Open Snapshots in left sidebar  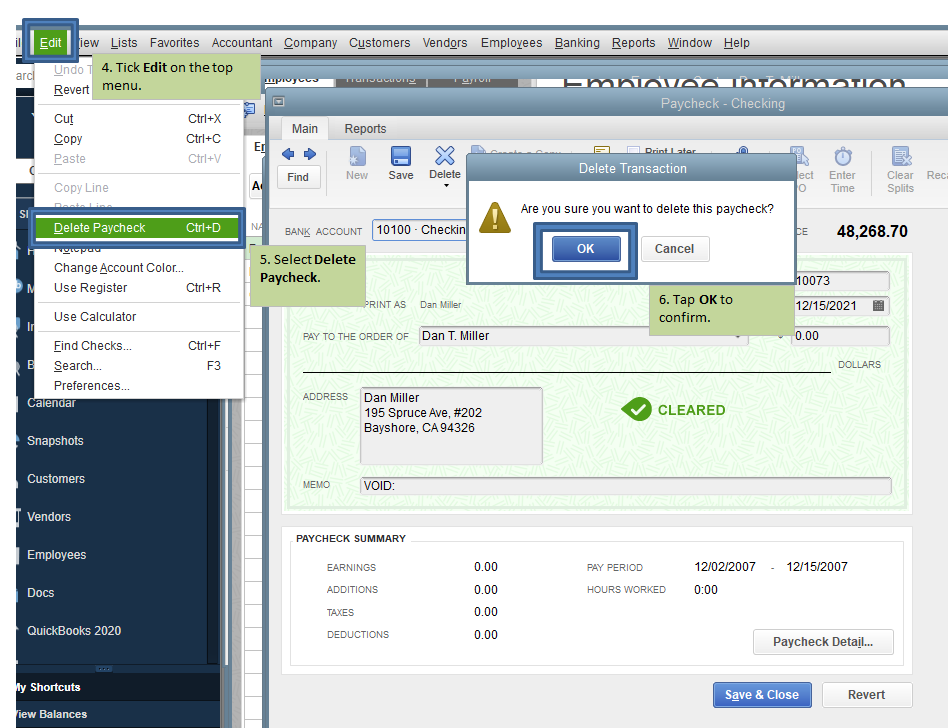[x=55, y=441]
